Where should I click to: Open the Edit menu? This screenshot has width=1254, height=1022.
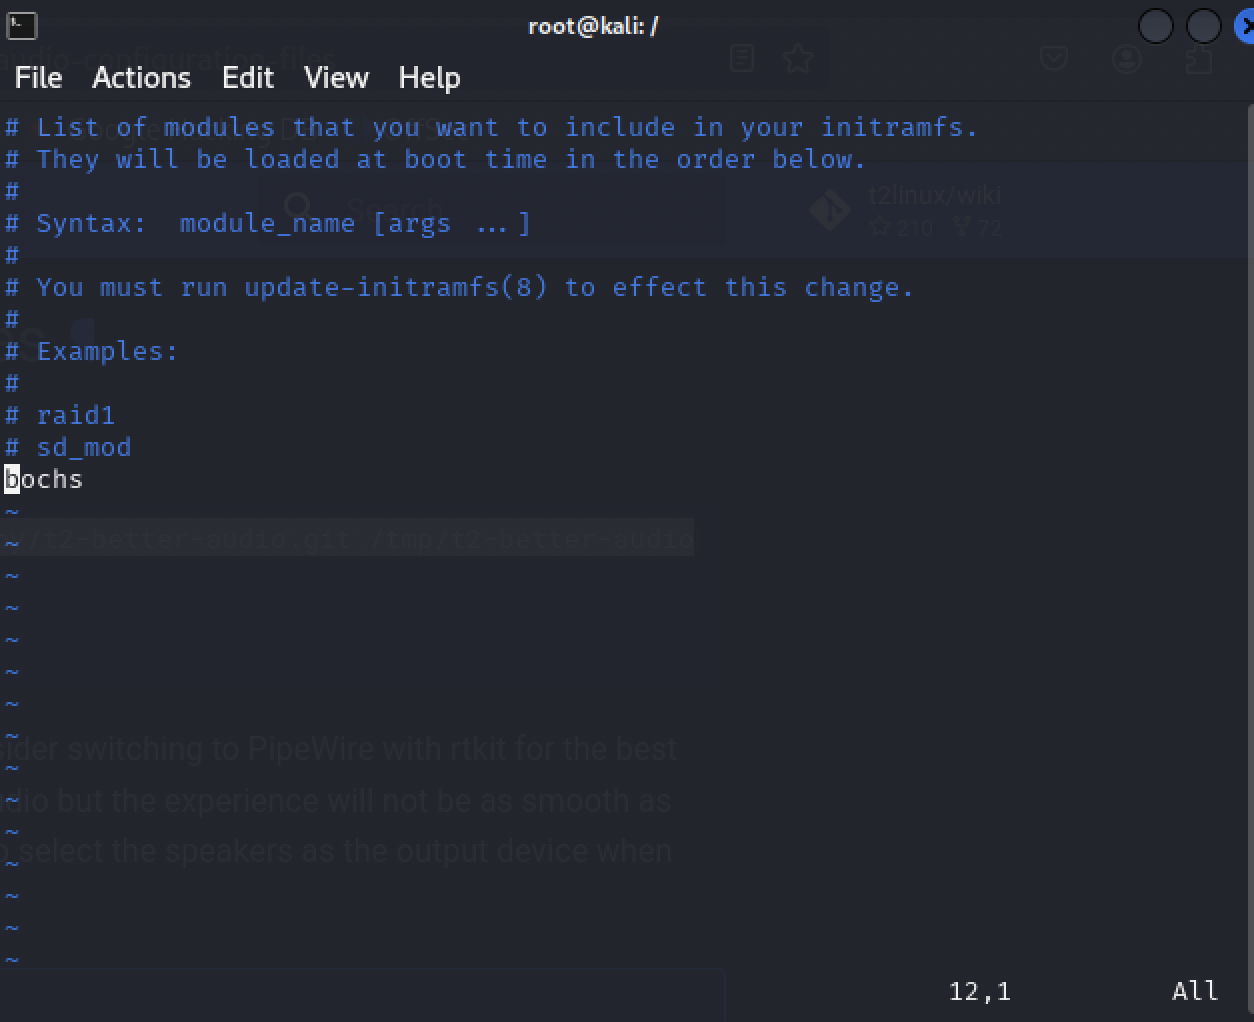(248, 78)
